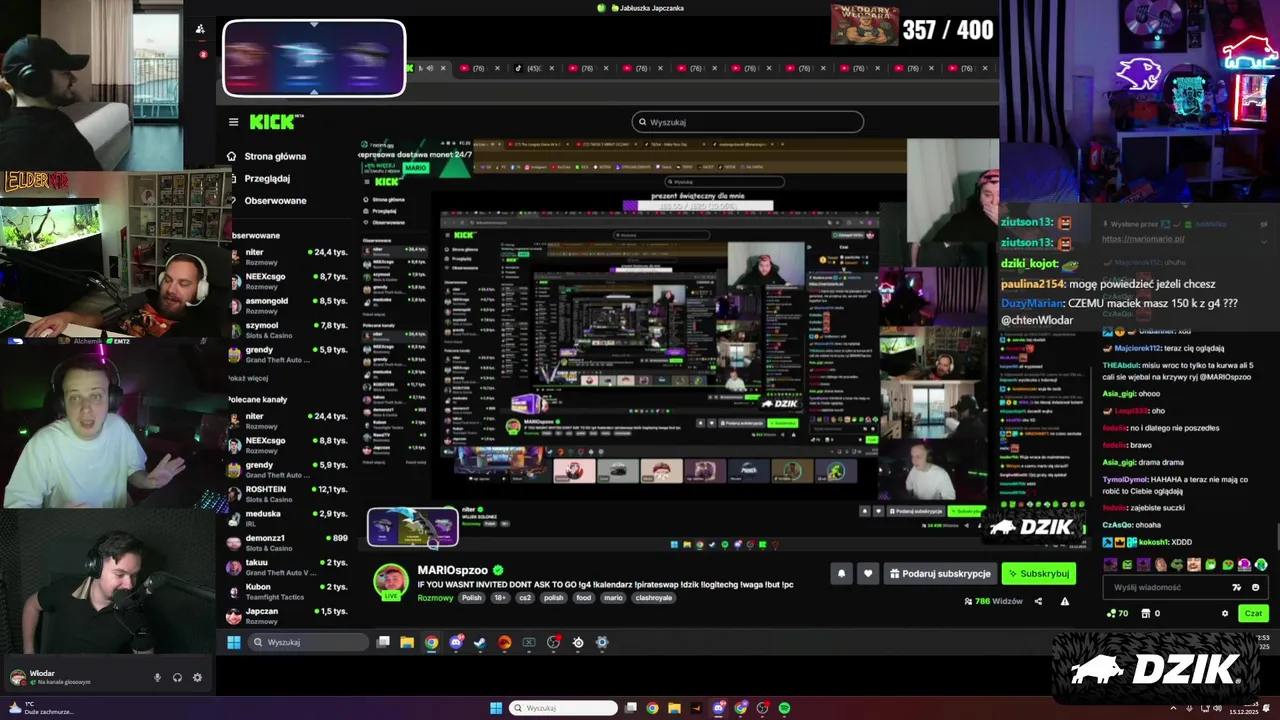This screenshot has height=720, width=1280.
Task: Open channel points showing 70
Action: pyautogui.click(x=1117, y=613)
